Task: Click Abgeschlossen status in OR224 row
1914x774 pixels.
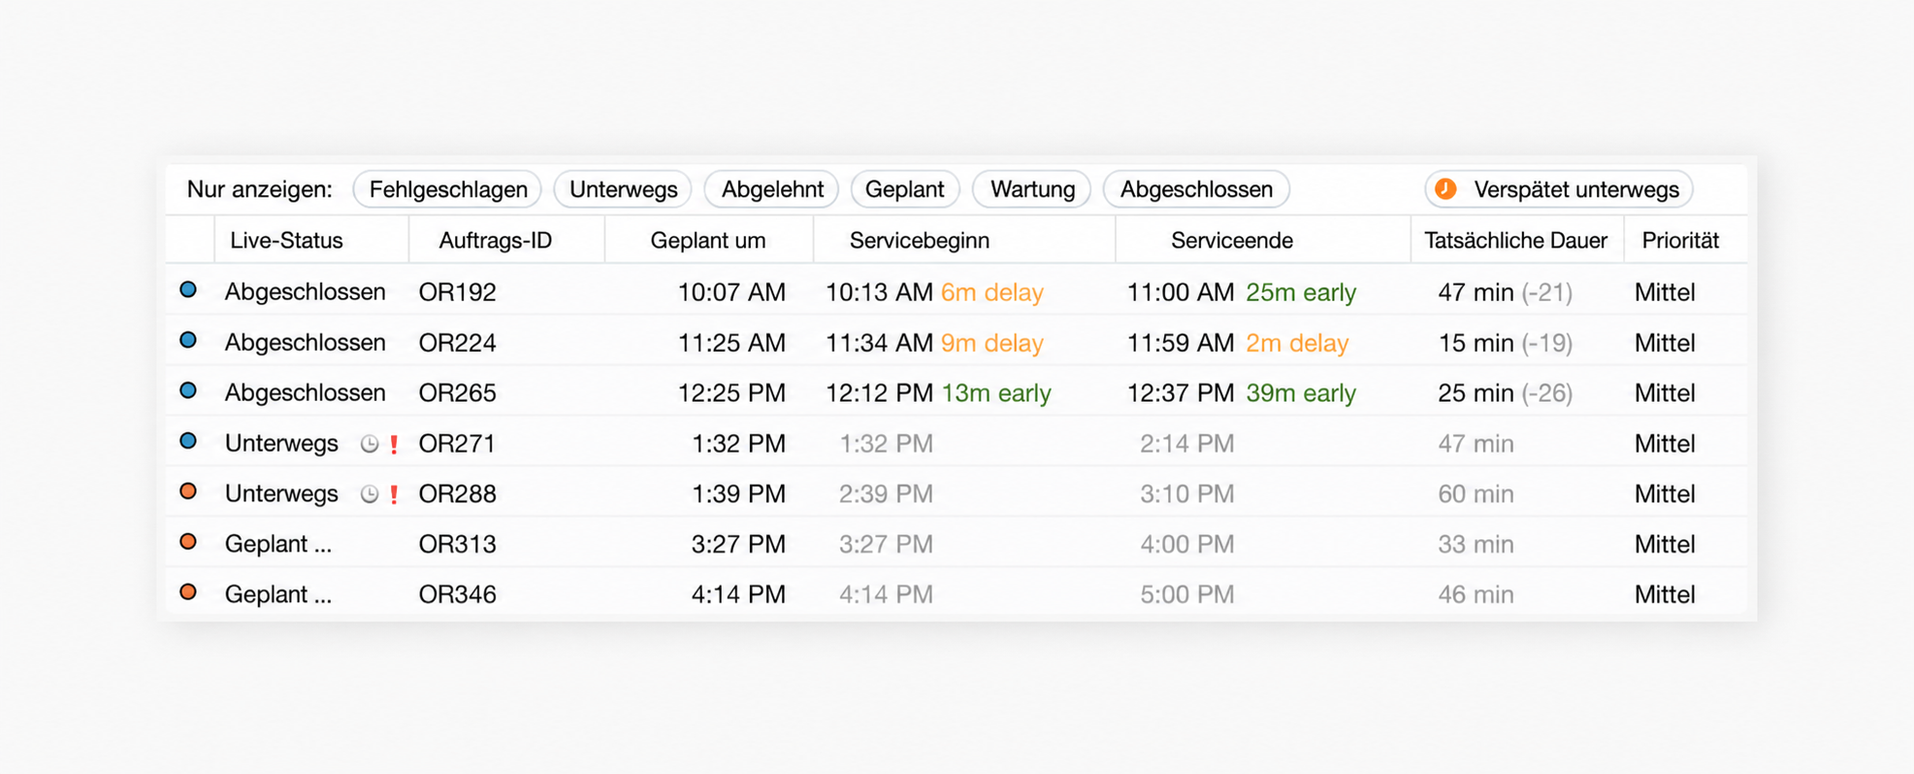Action: point(305,342)
